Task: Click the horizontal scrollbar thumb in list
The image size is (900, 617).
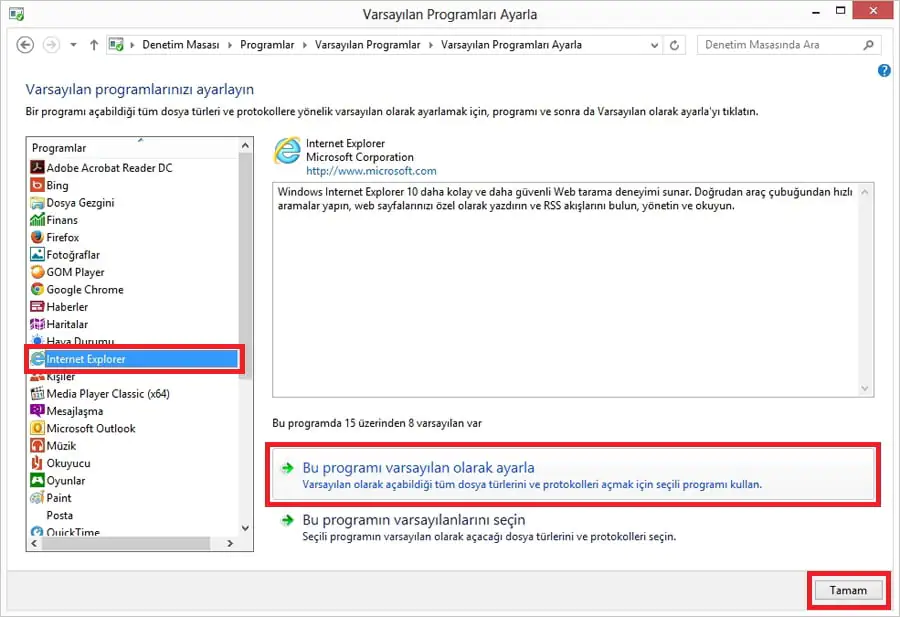Action: click(x=126, y=543)
